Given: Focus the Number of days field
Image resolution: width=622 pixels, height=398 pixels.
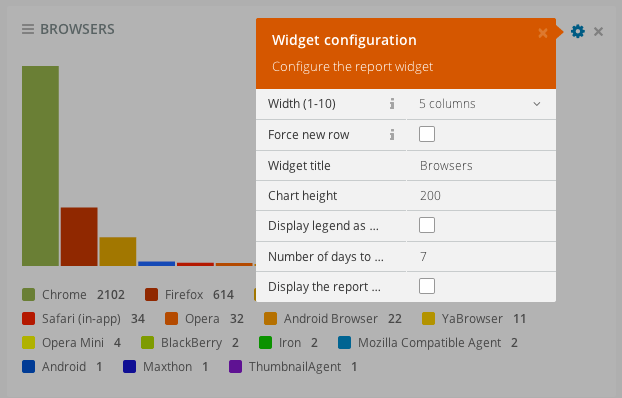Looking at the screenshot, I should [481, 256].
